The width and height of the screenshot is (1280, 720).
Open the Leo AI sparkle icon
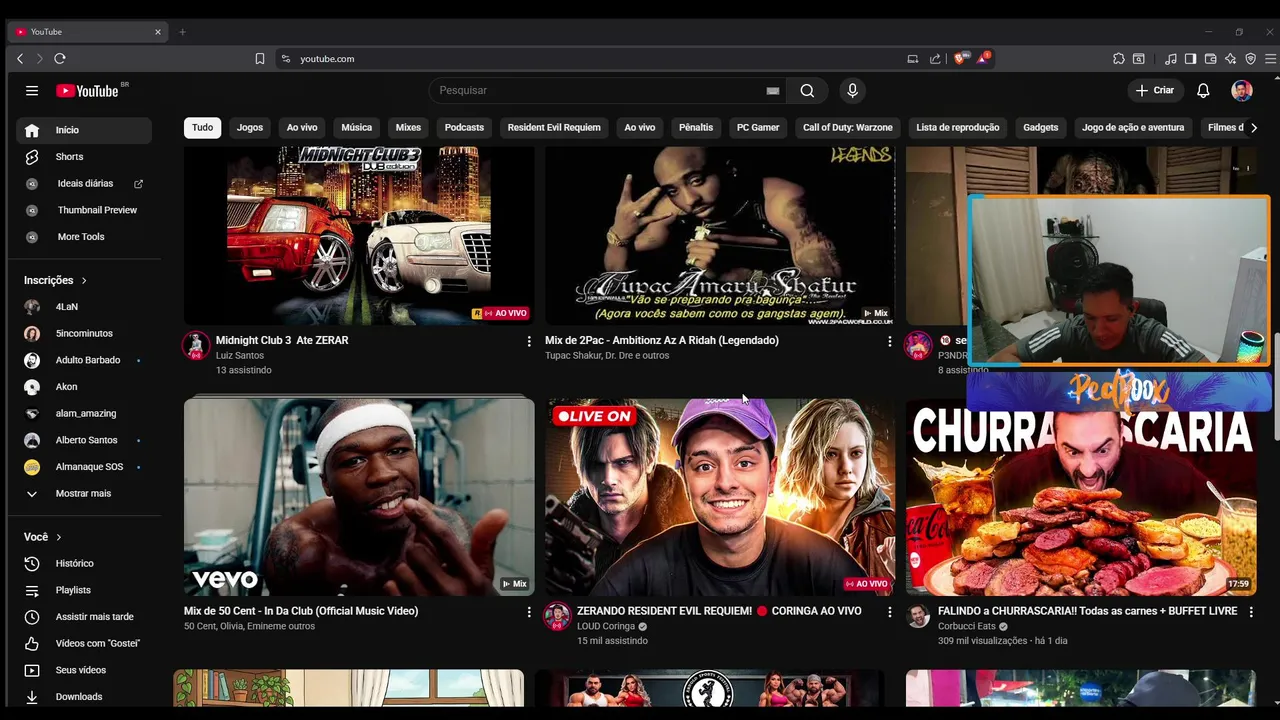[1230, 59]
